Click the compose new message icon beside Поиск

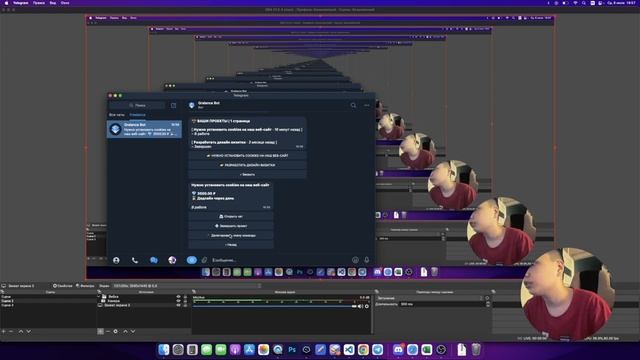(x=173, y=105)
